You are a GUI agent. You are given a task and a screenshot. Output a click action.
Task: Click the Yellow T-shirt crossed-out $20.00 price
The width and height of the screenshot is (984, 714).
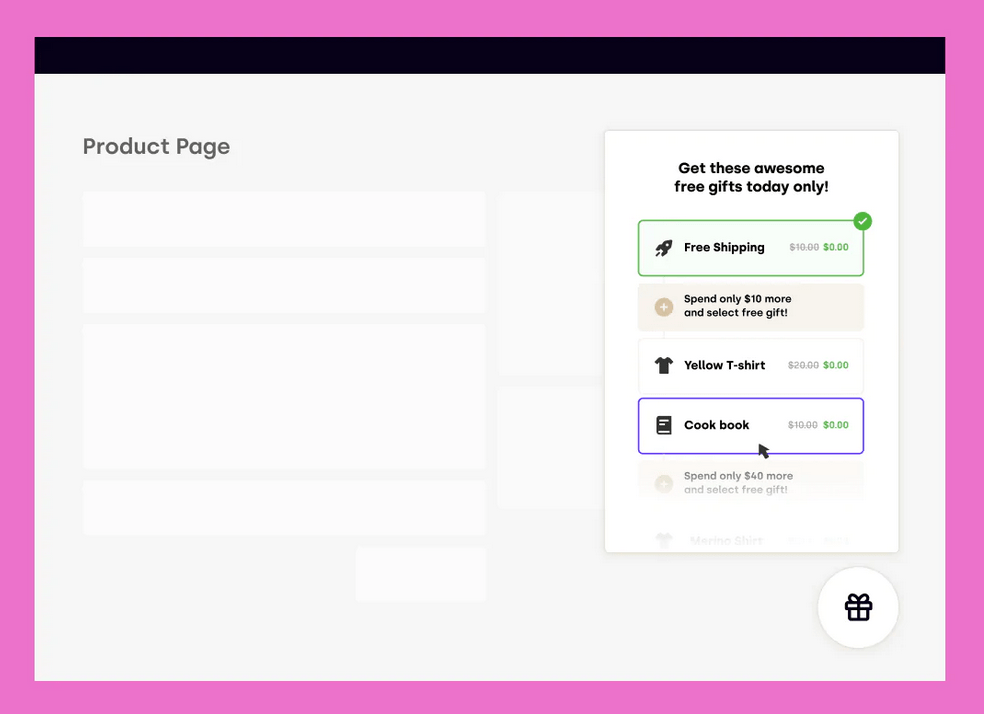point(803,366)
